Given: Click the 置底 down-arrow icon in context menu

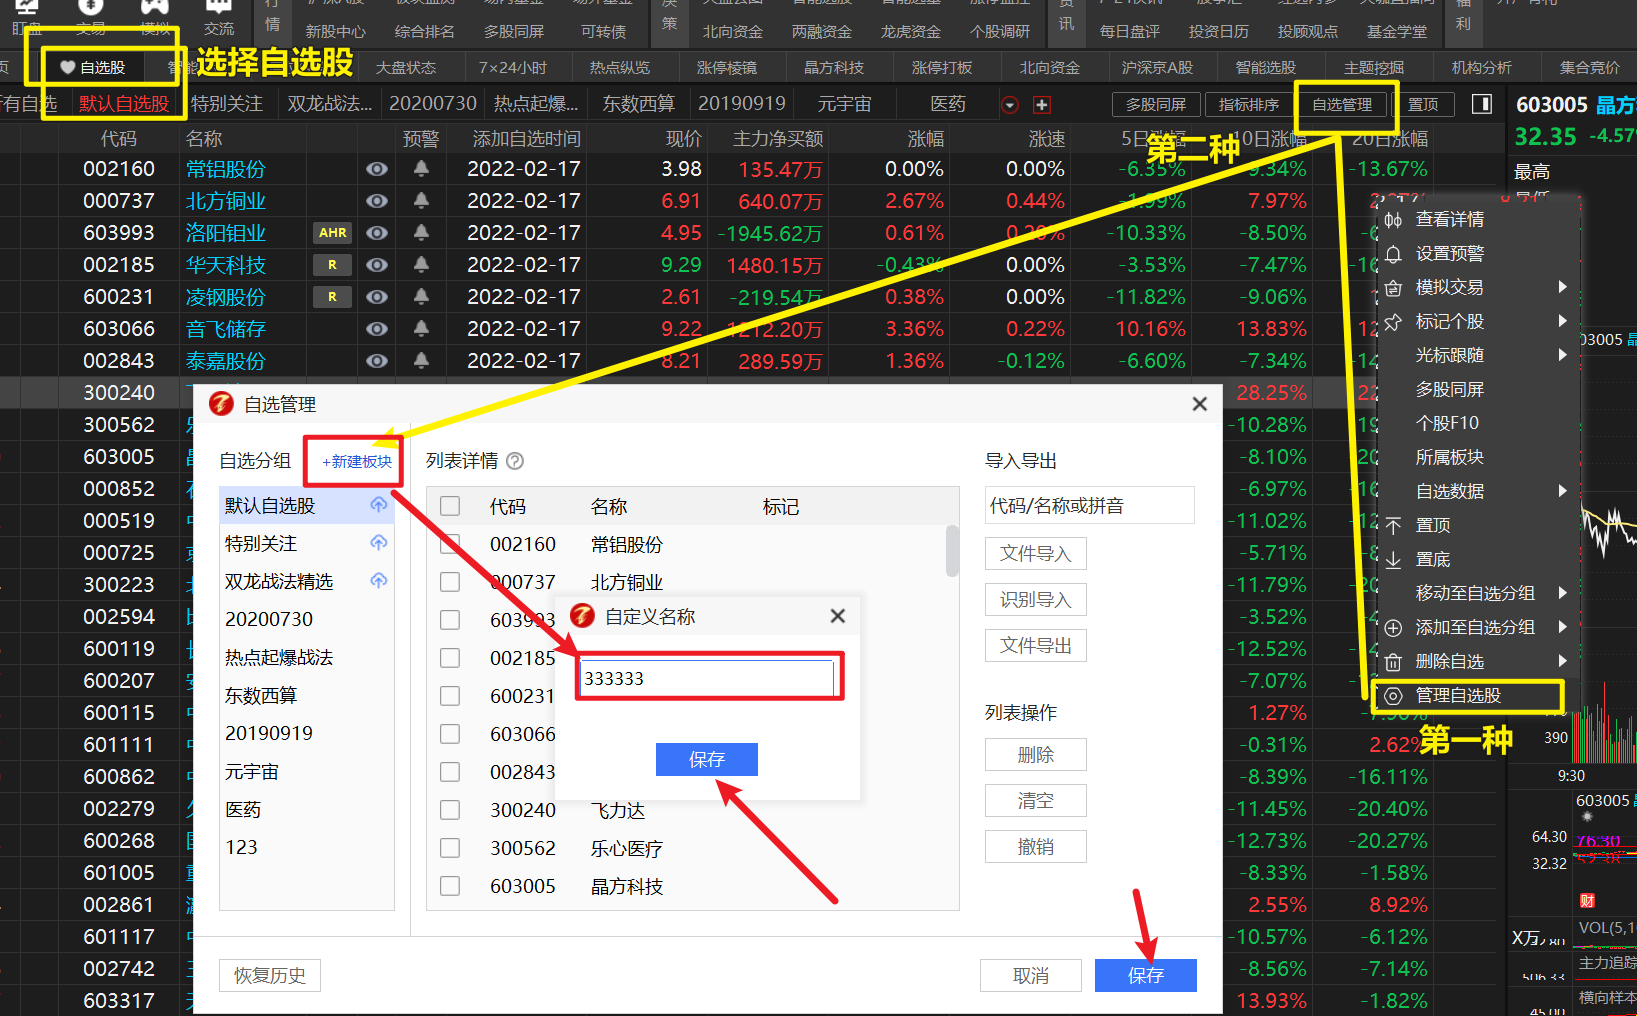Looking at the screenshot, I should pyautogui.click(x=1393, y=559).
